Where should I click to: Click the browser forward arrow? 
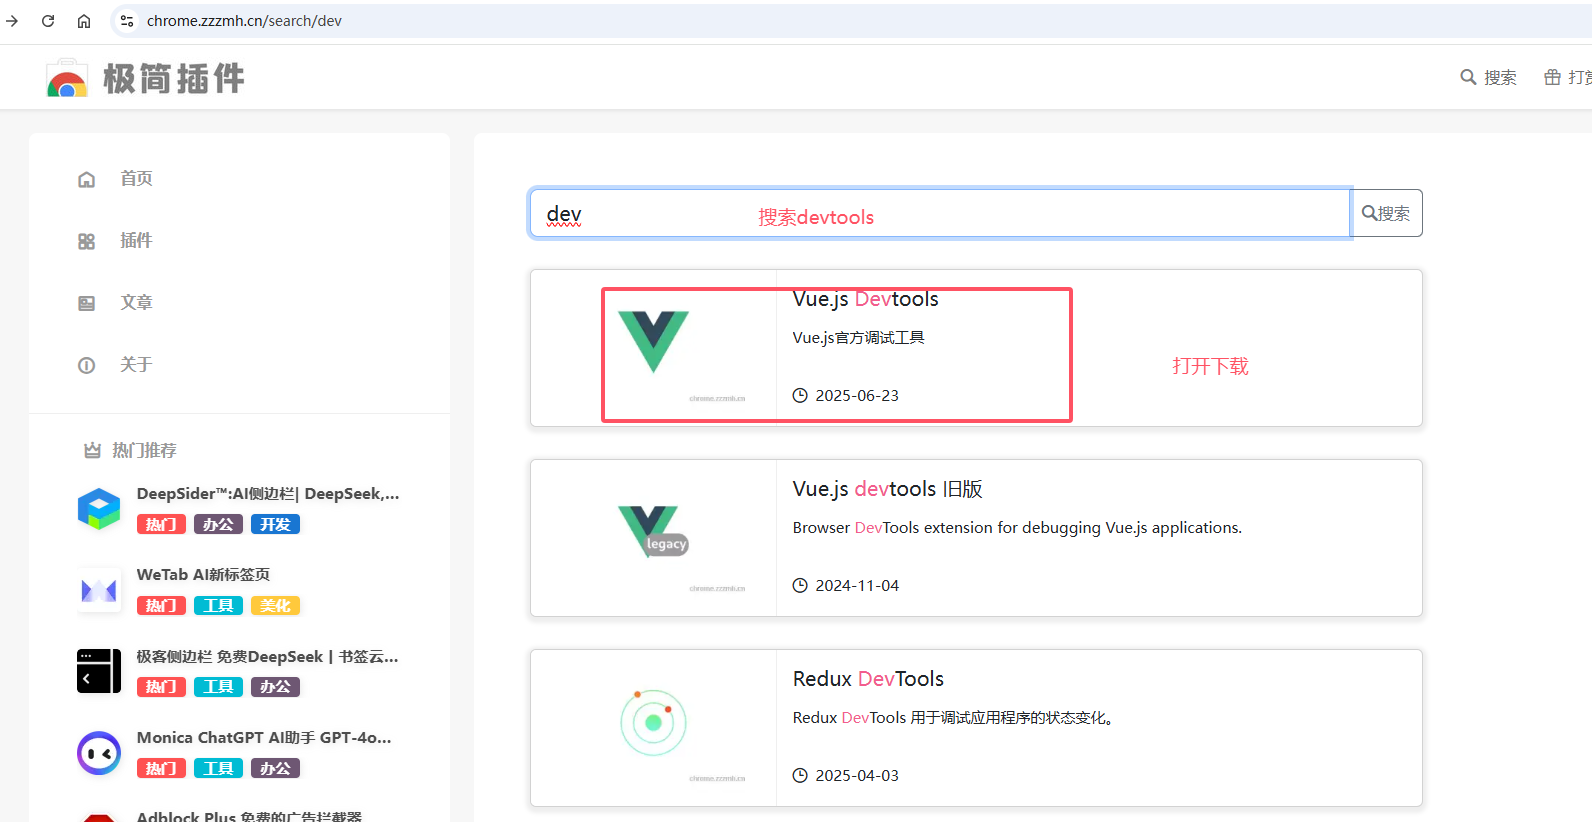pos(12,21)
